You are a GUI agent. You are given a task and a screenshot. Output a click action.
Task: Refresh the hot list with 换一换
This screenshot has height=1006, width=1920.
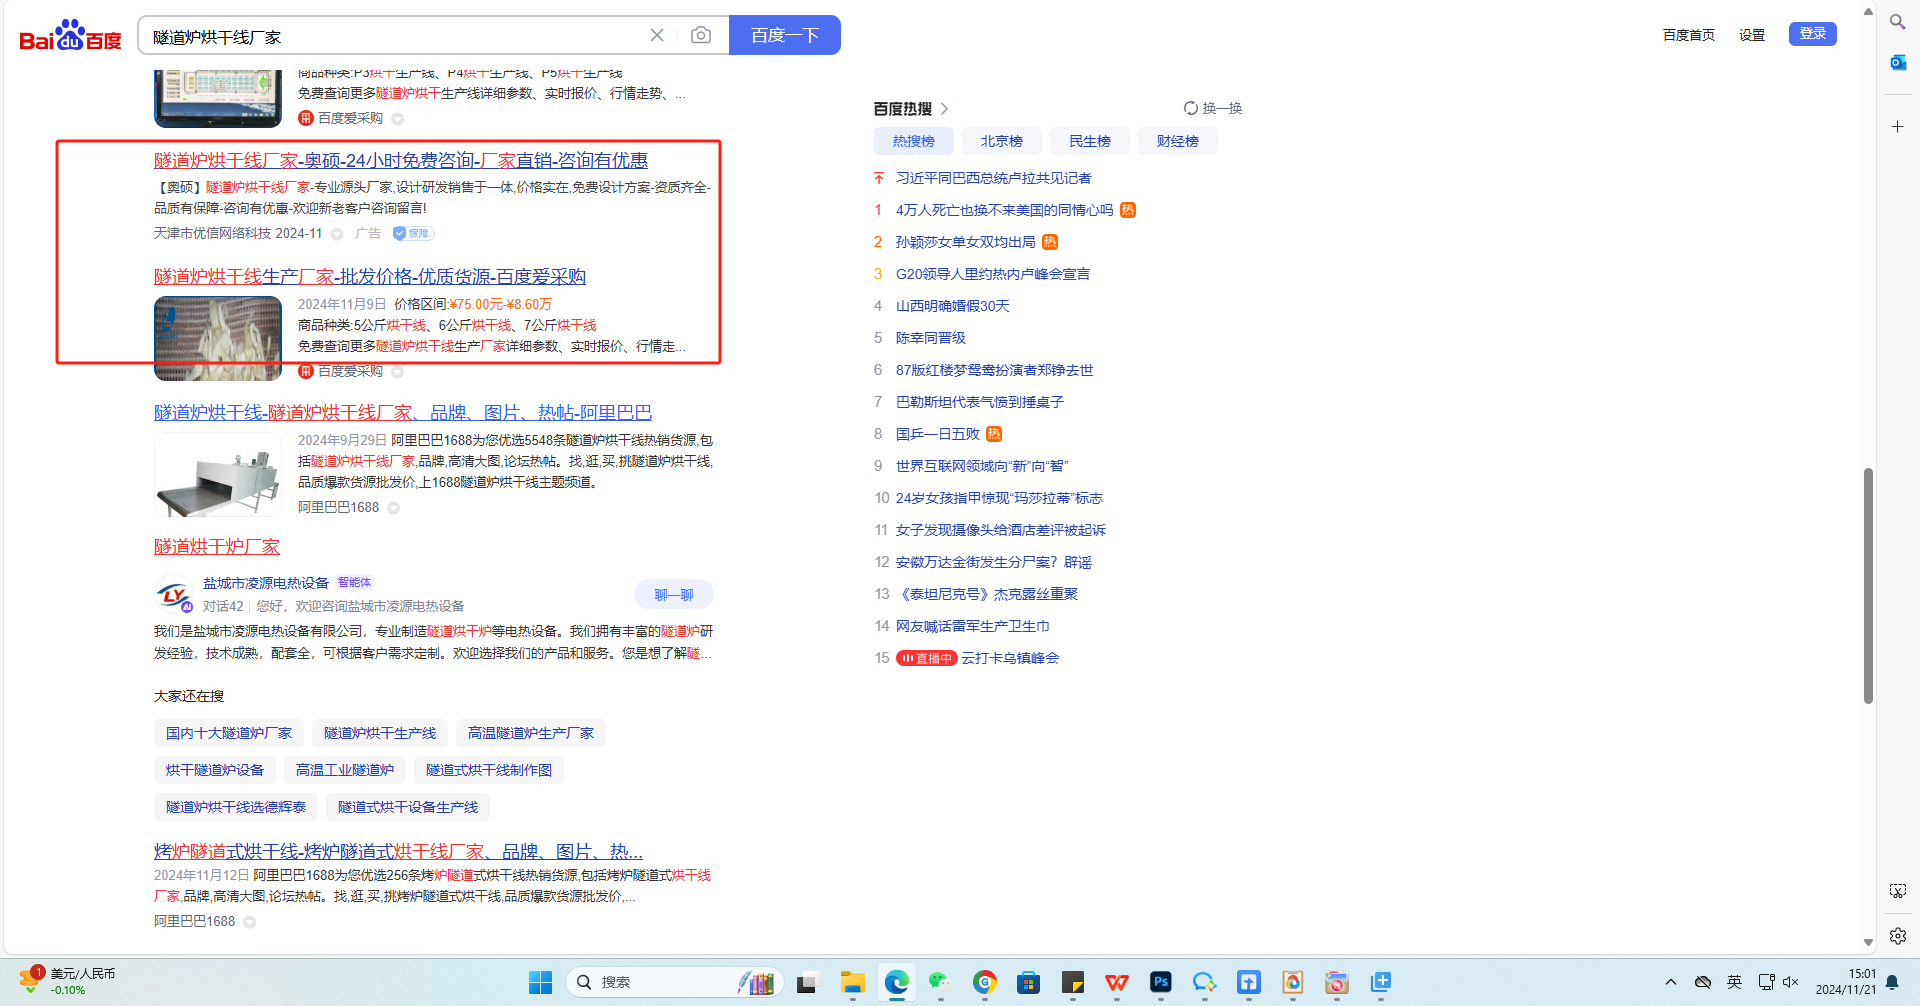pyautogui.click(x=1212, y=108)
